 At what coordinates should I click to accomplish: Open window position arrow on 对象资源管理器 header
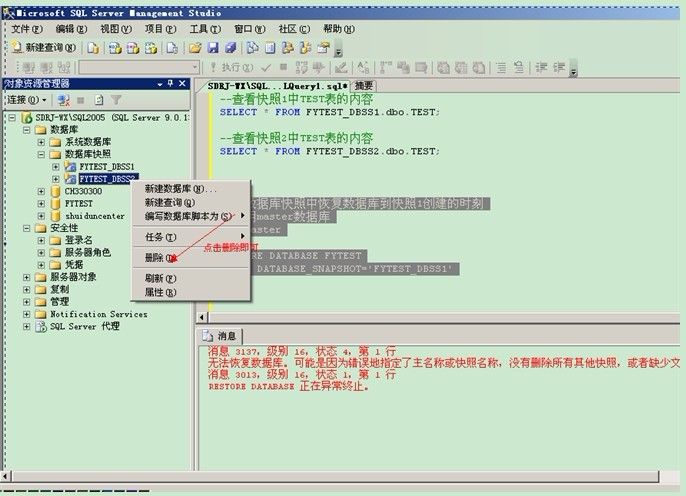point(160,84)
